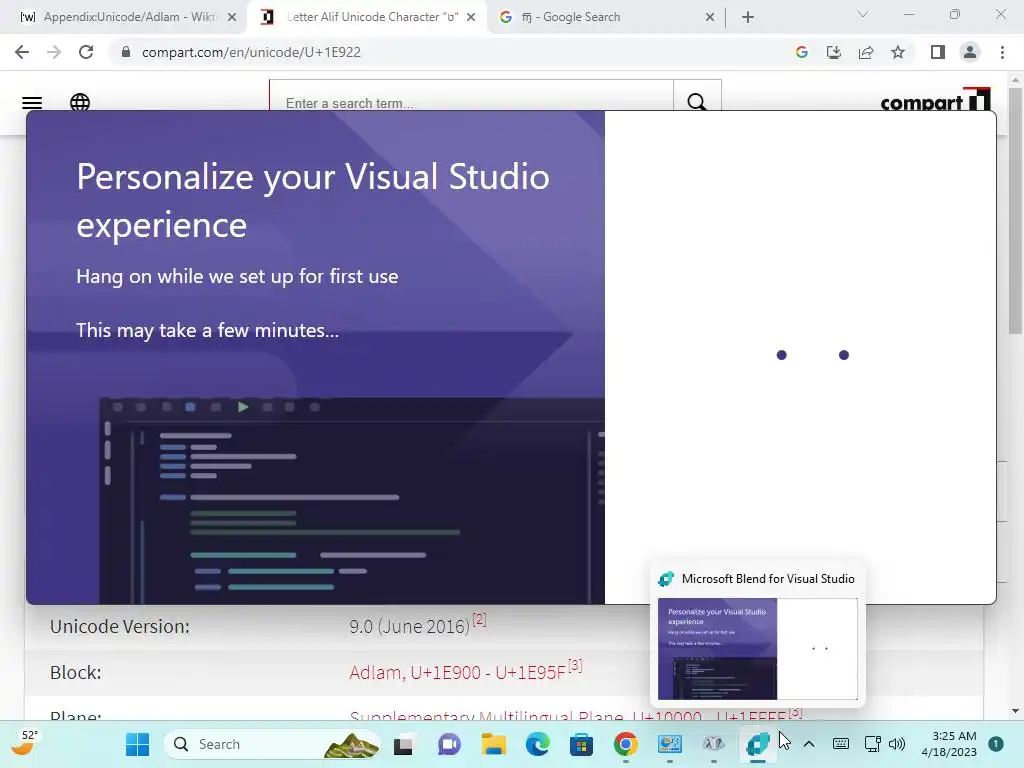Go forward in Chrome
Image resolution: width=1024 pixels, height=768 pixels.
pyautogui.click(x=54, y=52)
